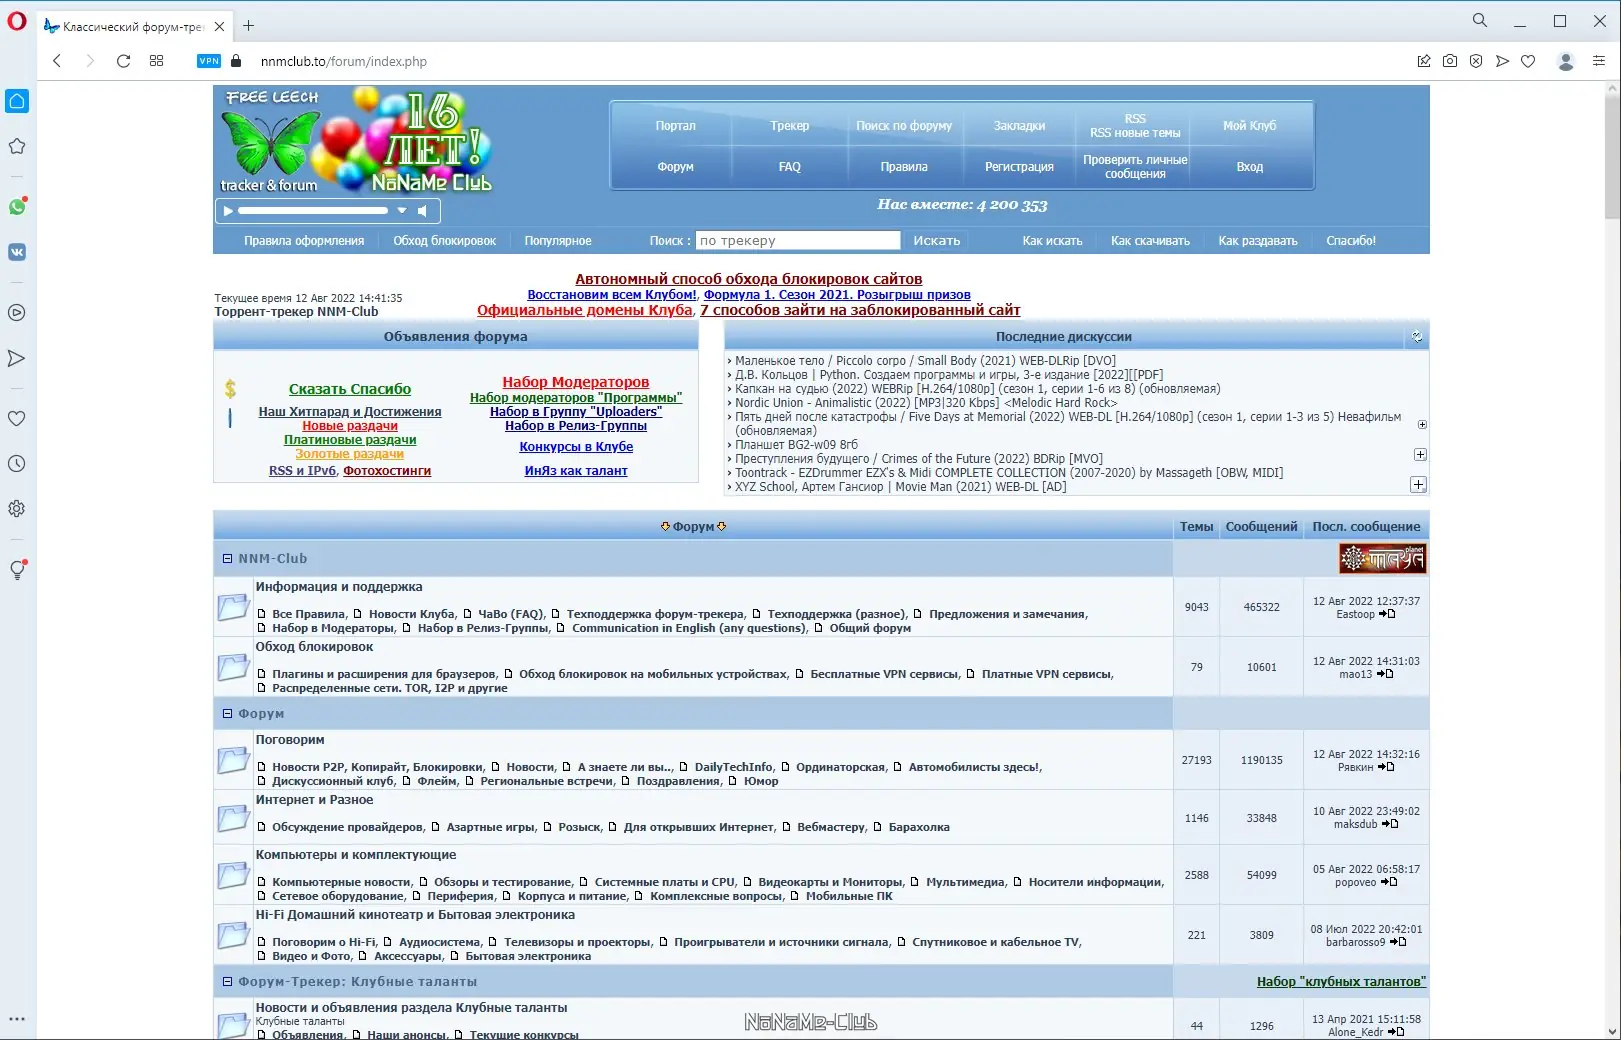Open Как скачивать link
Image resolution: width=1621 pixels, height=1040 pixels.
1150,241
